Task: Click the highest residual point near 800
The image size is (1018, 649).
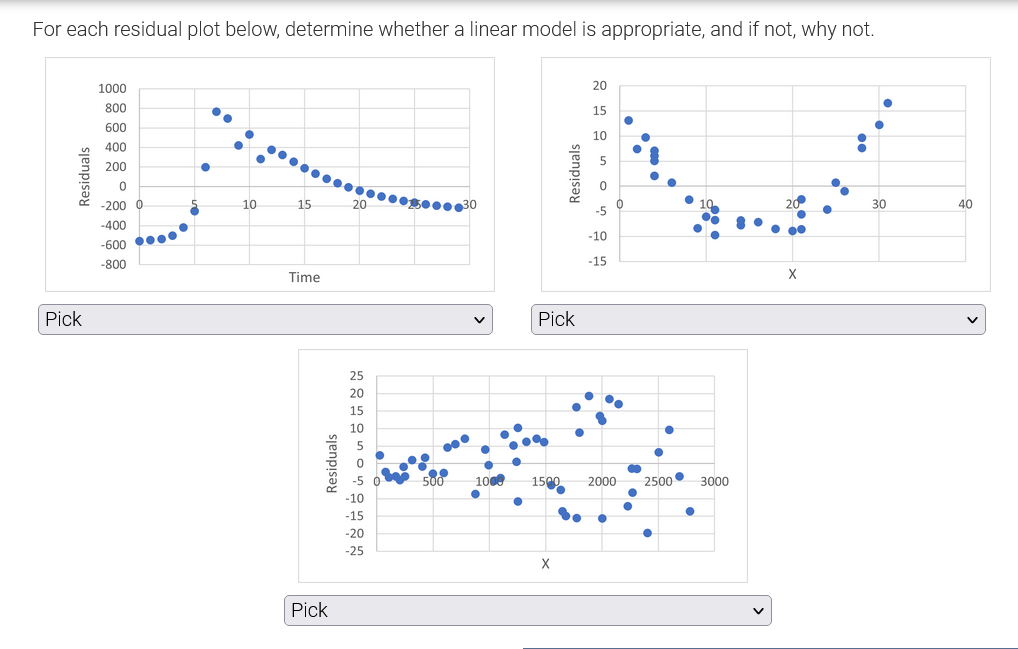Action: (x=216, y=110)
